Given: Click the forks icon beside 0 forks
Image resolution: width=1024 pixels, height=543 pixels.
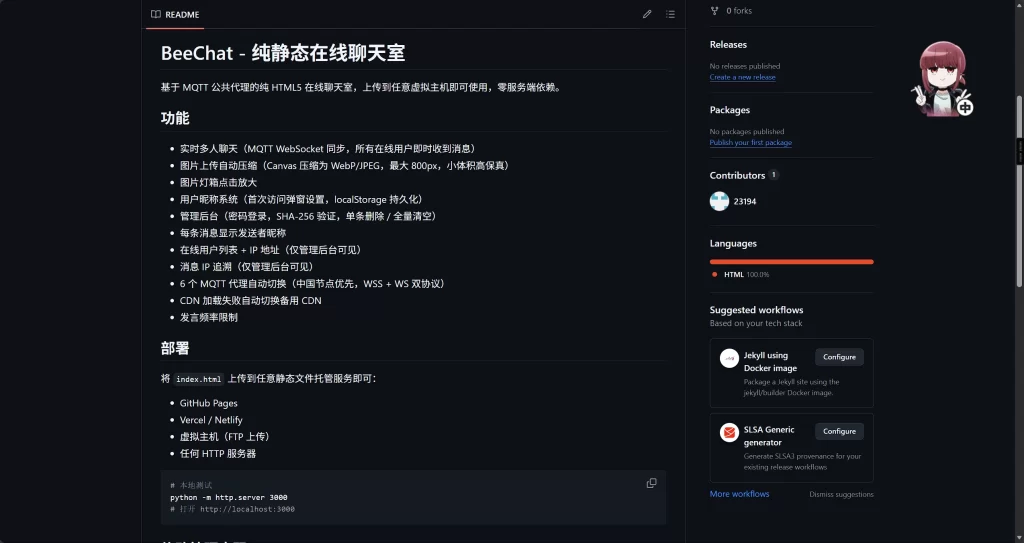Looking at the screenshot, I should [714, 10].
